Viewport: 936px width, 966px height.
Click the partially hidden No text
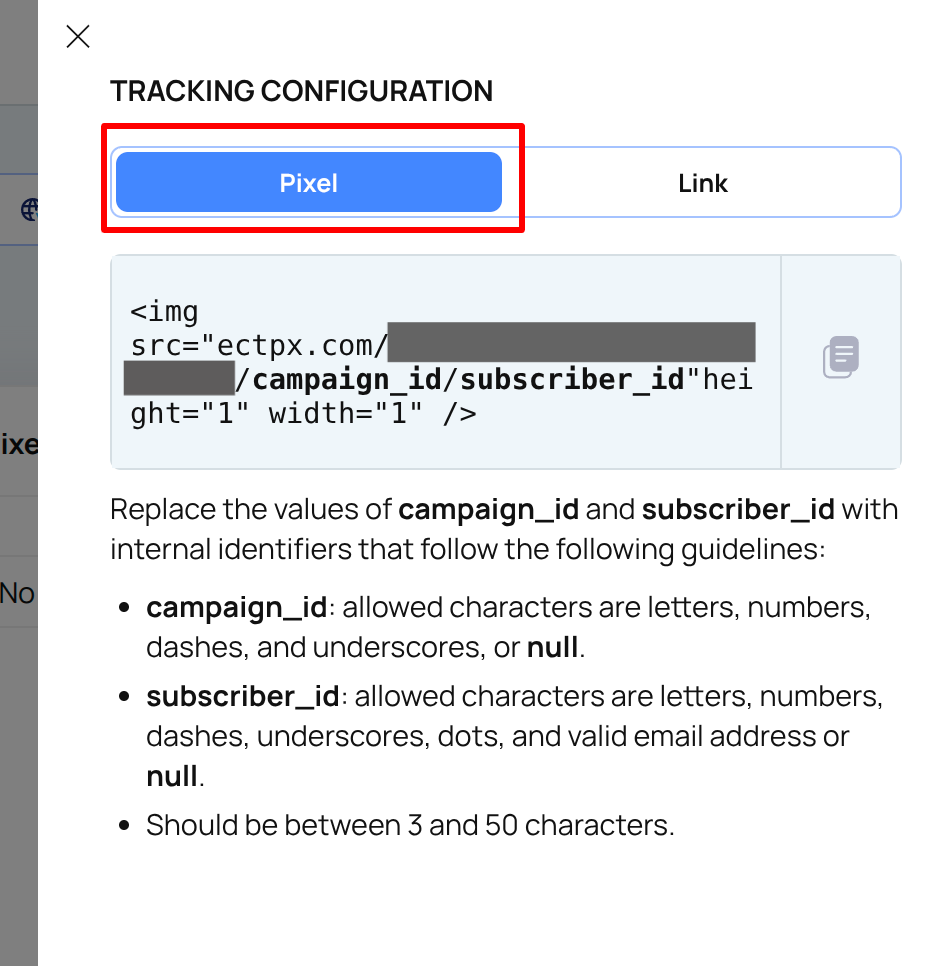(17, 593)
